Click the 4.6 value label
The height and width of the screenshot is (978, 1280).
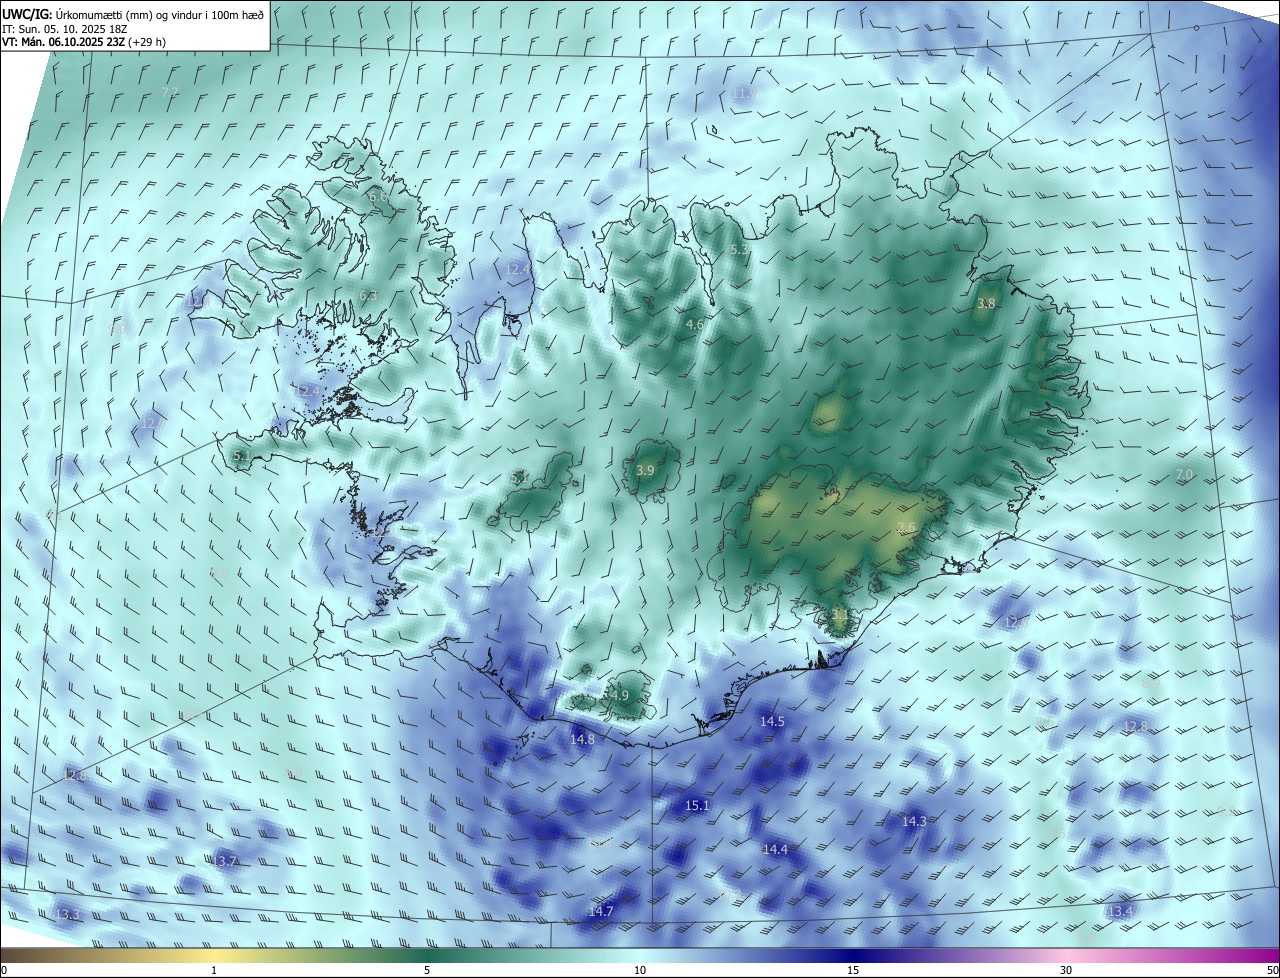coord(695,325)
